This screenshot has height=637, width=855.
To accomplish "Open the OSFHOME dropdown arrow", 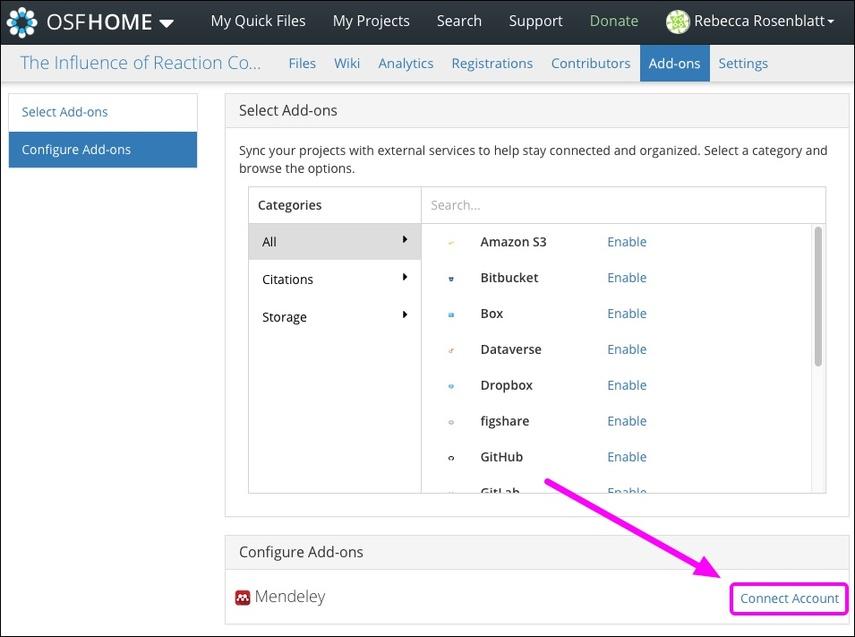I will 166,23.
